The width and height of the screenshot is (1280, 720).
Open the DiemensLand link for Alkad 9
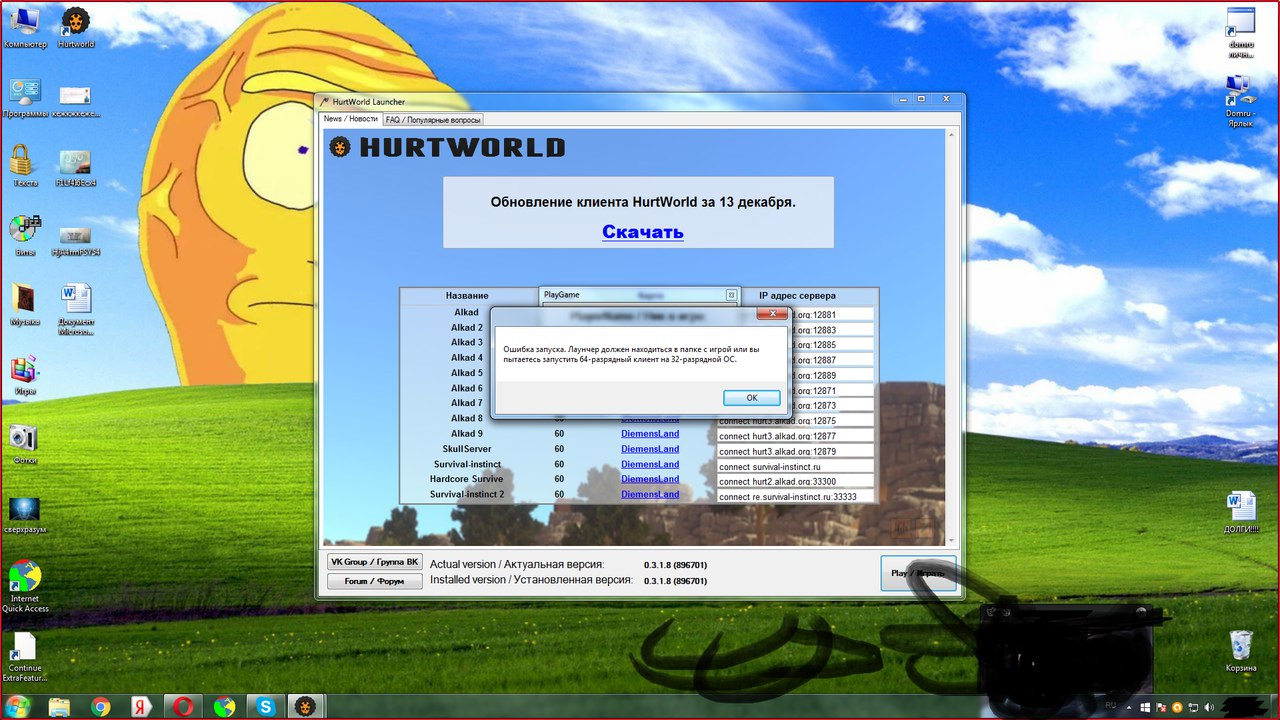650,434
